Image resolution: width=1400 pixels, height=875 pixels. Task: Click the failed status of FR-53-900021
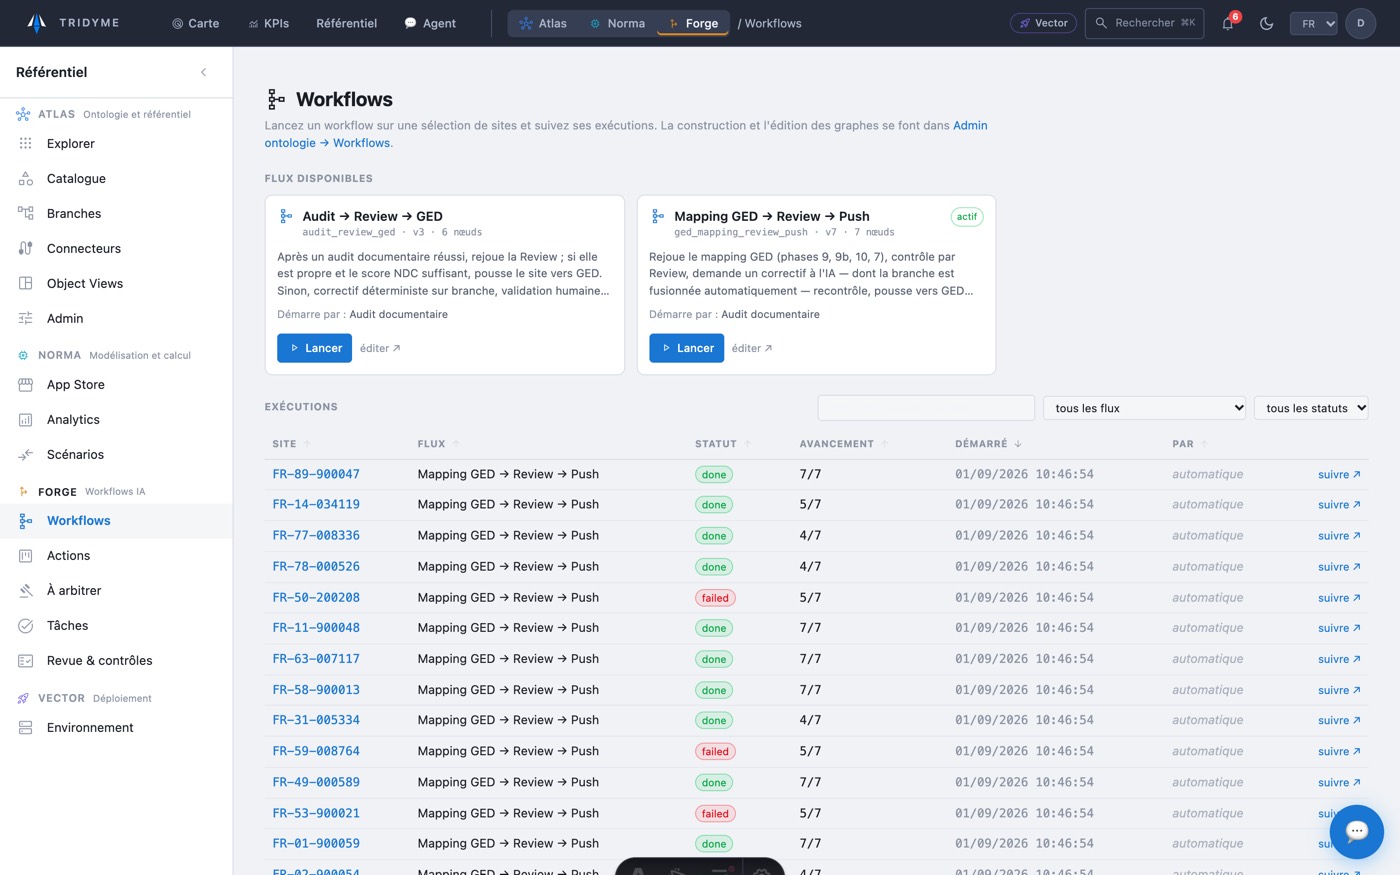pyautogui.click(x=715, y=814)
